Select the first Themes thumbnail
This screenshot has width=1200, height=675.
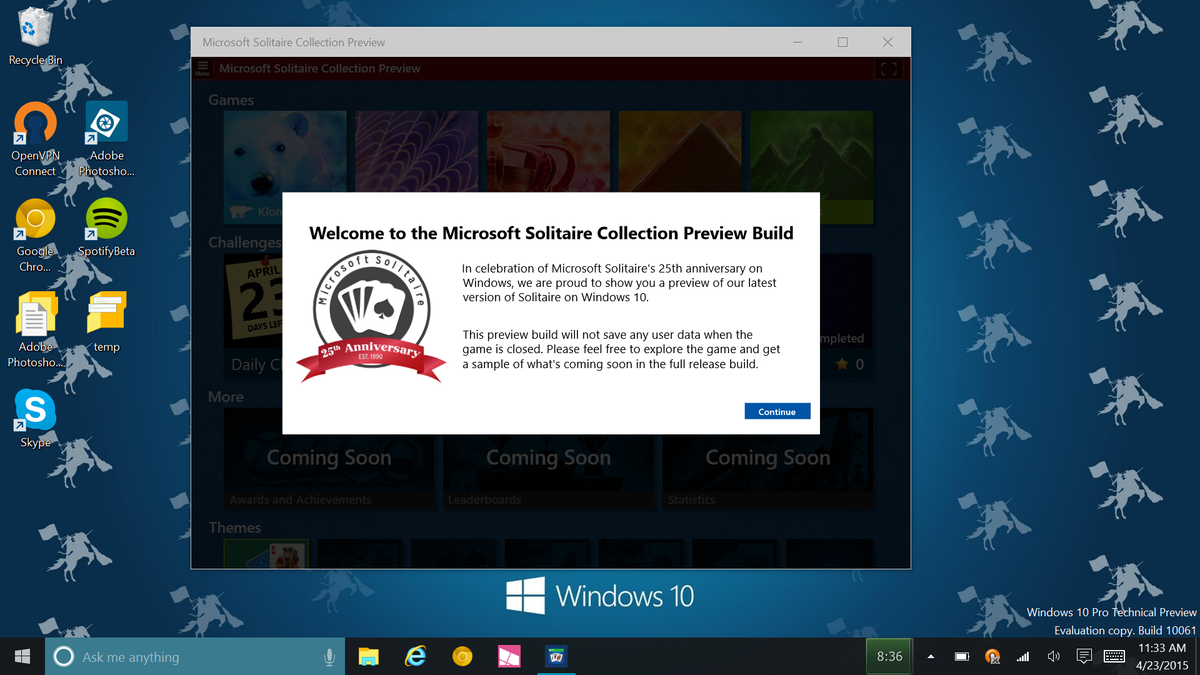click(x=266, y=553)
